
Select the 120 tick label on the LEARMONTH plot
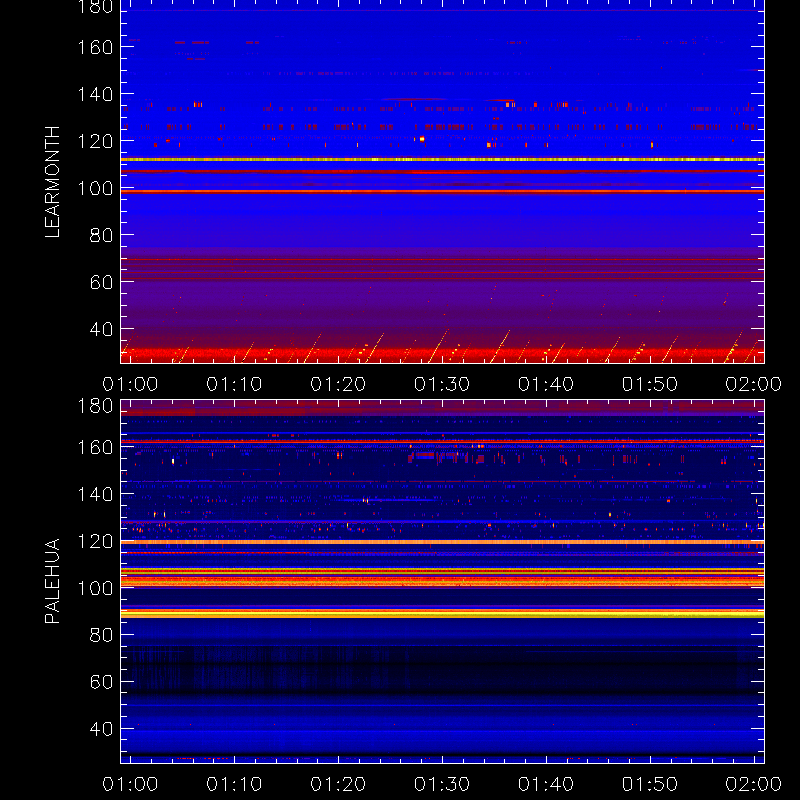click(x=95, y=141)
